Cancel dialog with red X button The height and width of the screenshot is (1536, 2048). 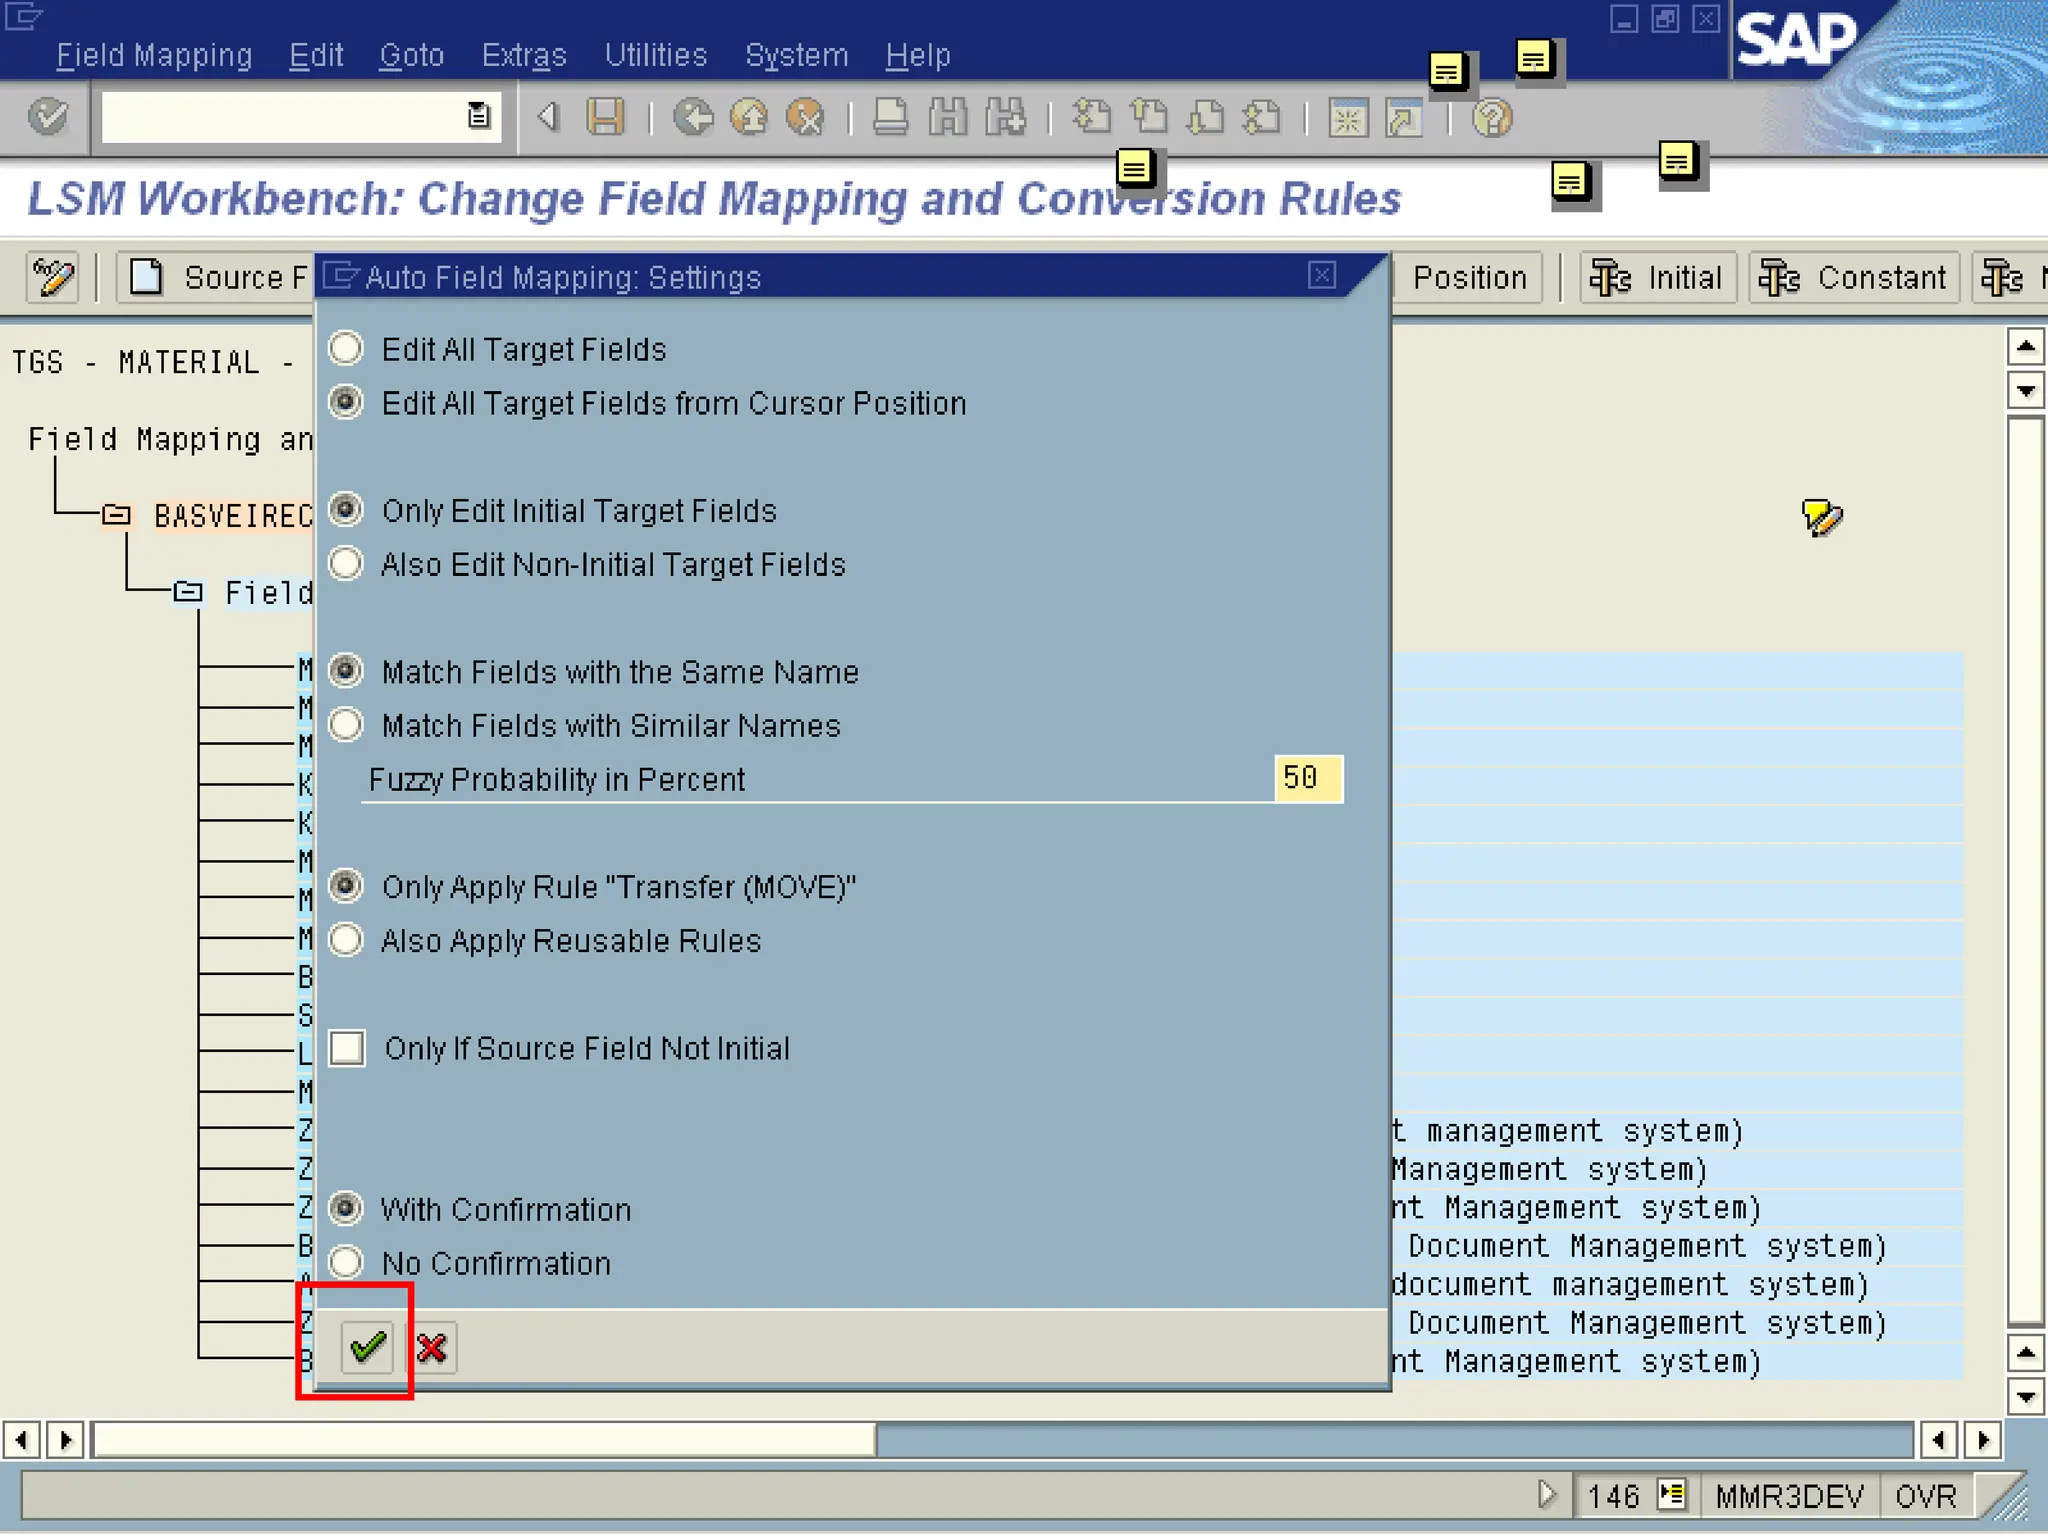432,1348
